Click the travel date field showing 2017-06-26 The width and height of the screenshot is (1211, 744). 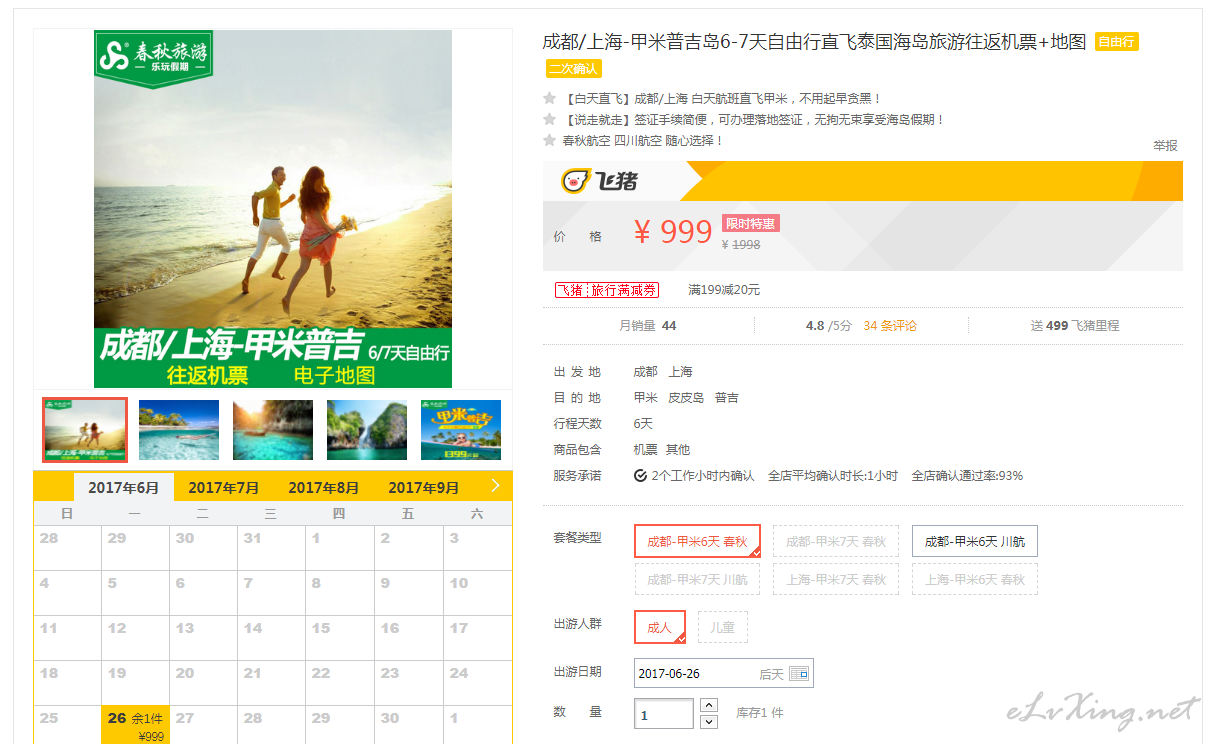pyautogui.click(x=723, y=673)
